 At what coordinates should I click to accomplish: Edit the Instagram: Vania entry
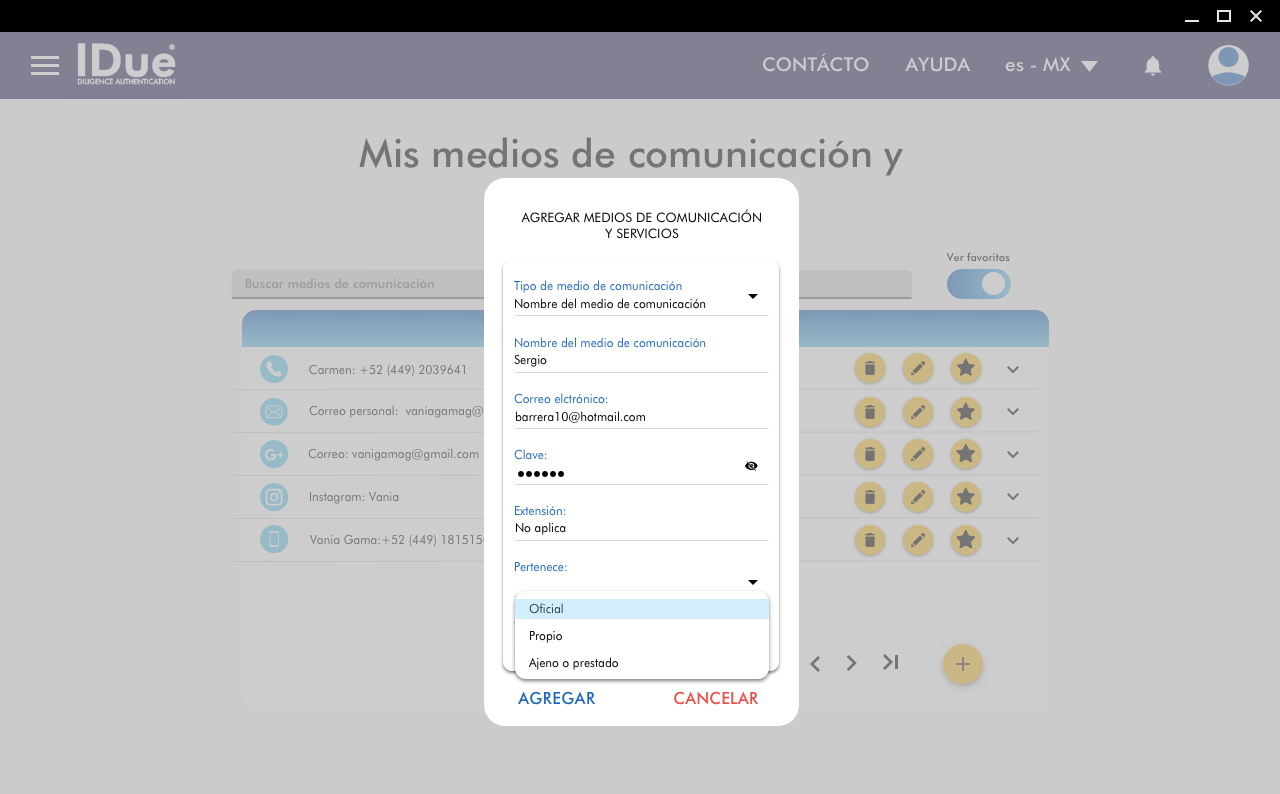click(917, 497)
